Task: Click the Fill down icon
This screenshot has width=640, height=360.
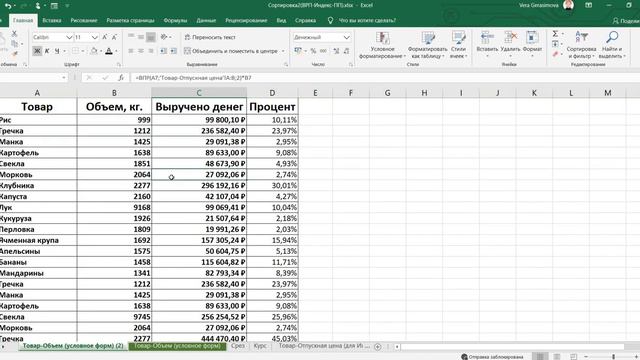Action: pos(555,44)
